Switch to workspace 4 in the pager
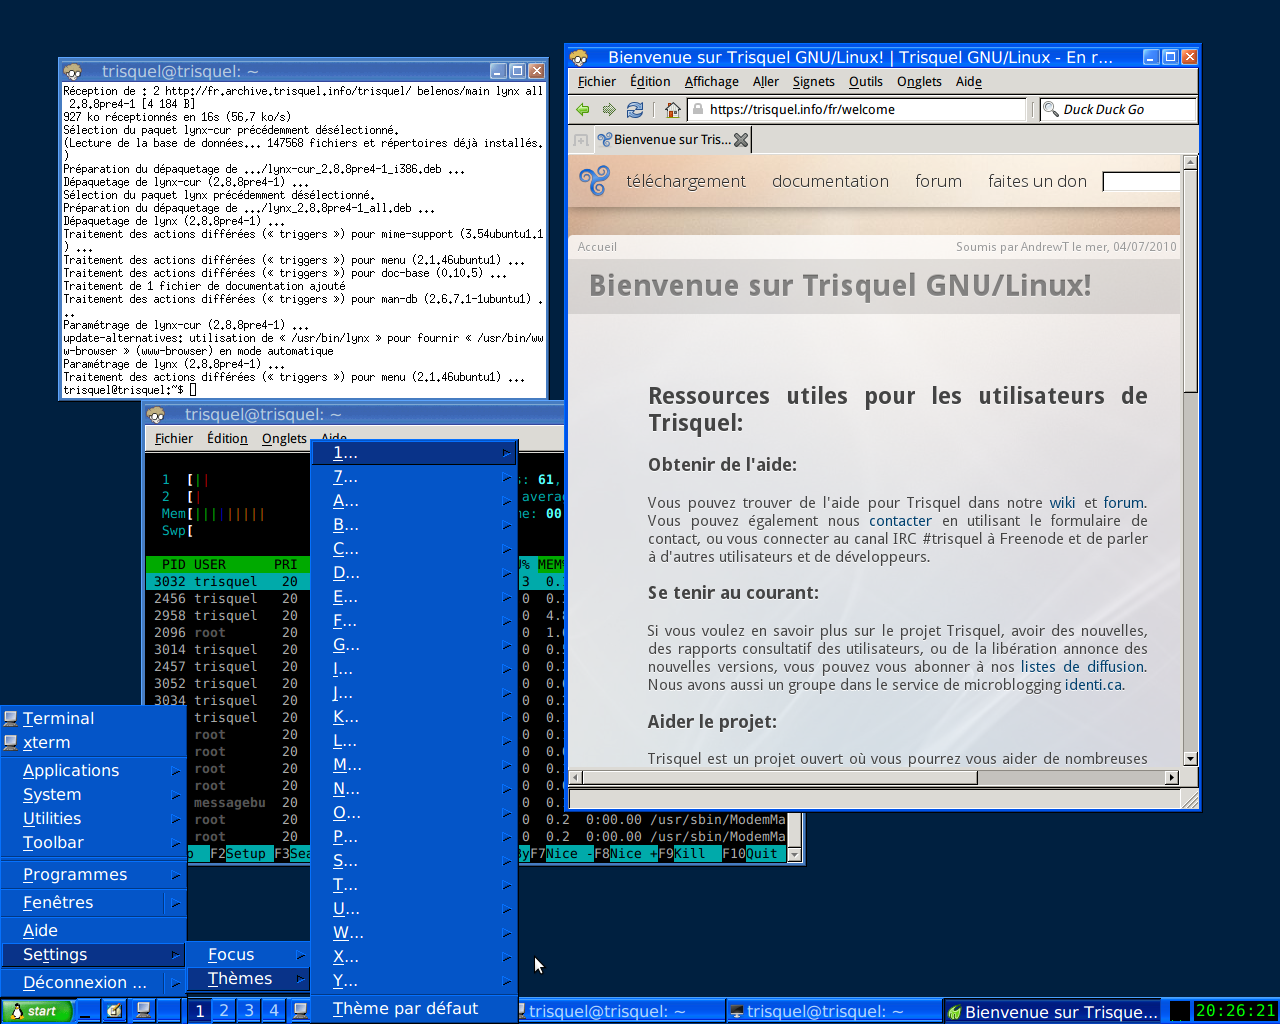 point(274,1011)
